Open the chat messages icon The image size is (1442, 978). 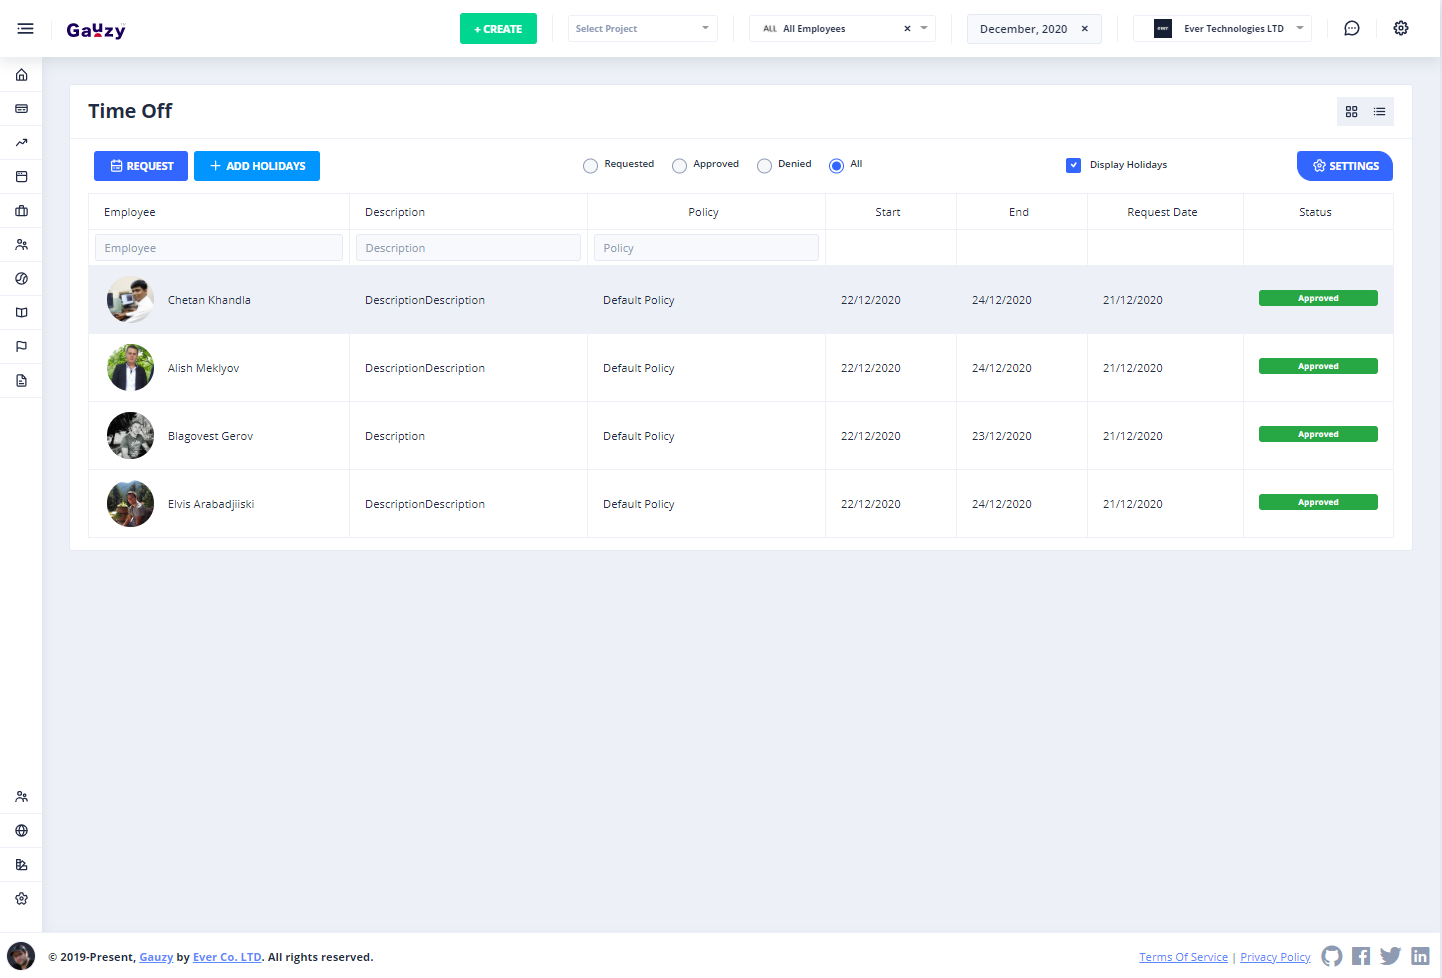(1351, 29)
